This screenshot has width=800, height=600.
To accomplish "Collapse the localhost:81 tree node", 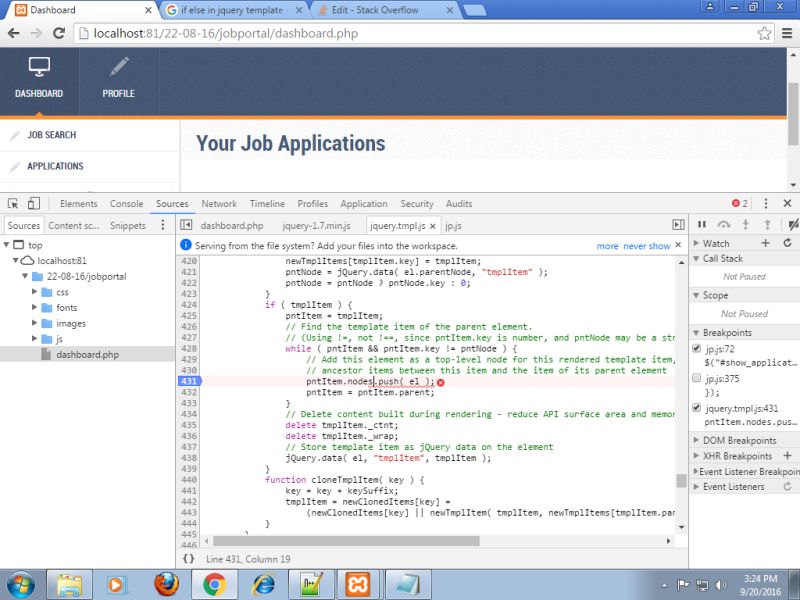I will 16,260.
